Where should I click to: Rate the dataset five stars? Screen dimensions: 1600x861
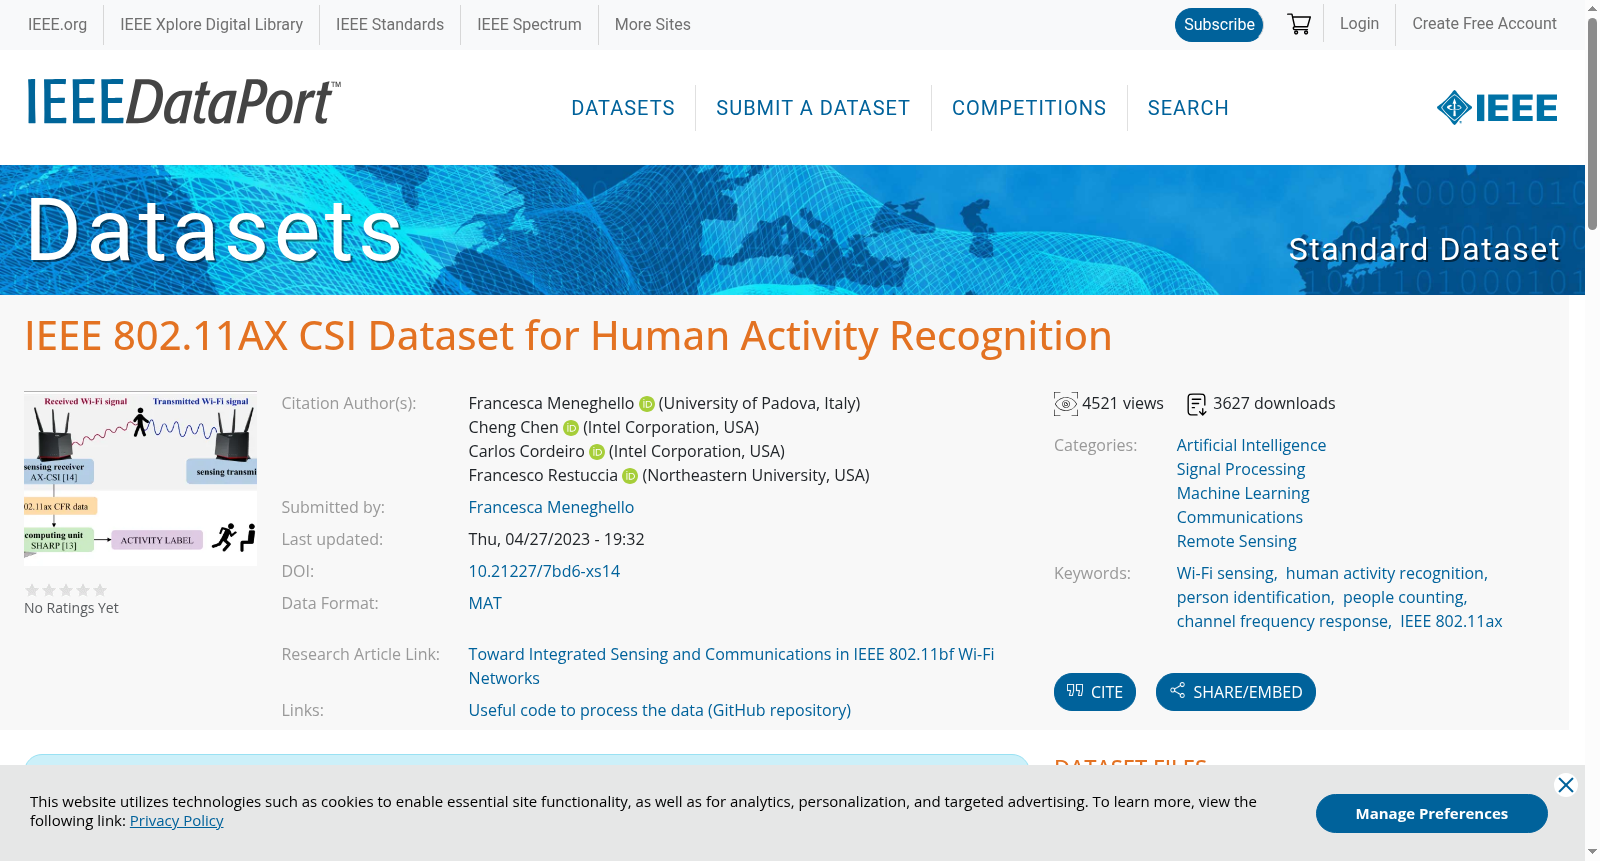pyautogui.click(x=100, y=590)
